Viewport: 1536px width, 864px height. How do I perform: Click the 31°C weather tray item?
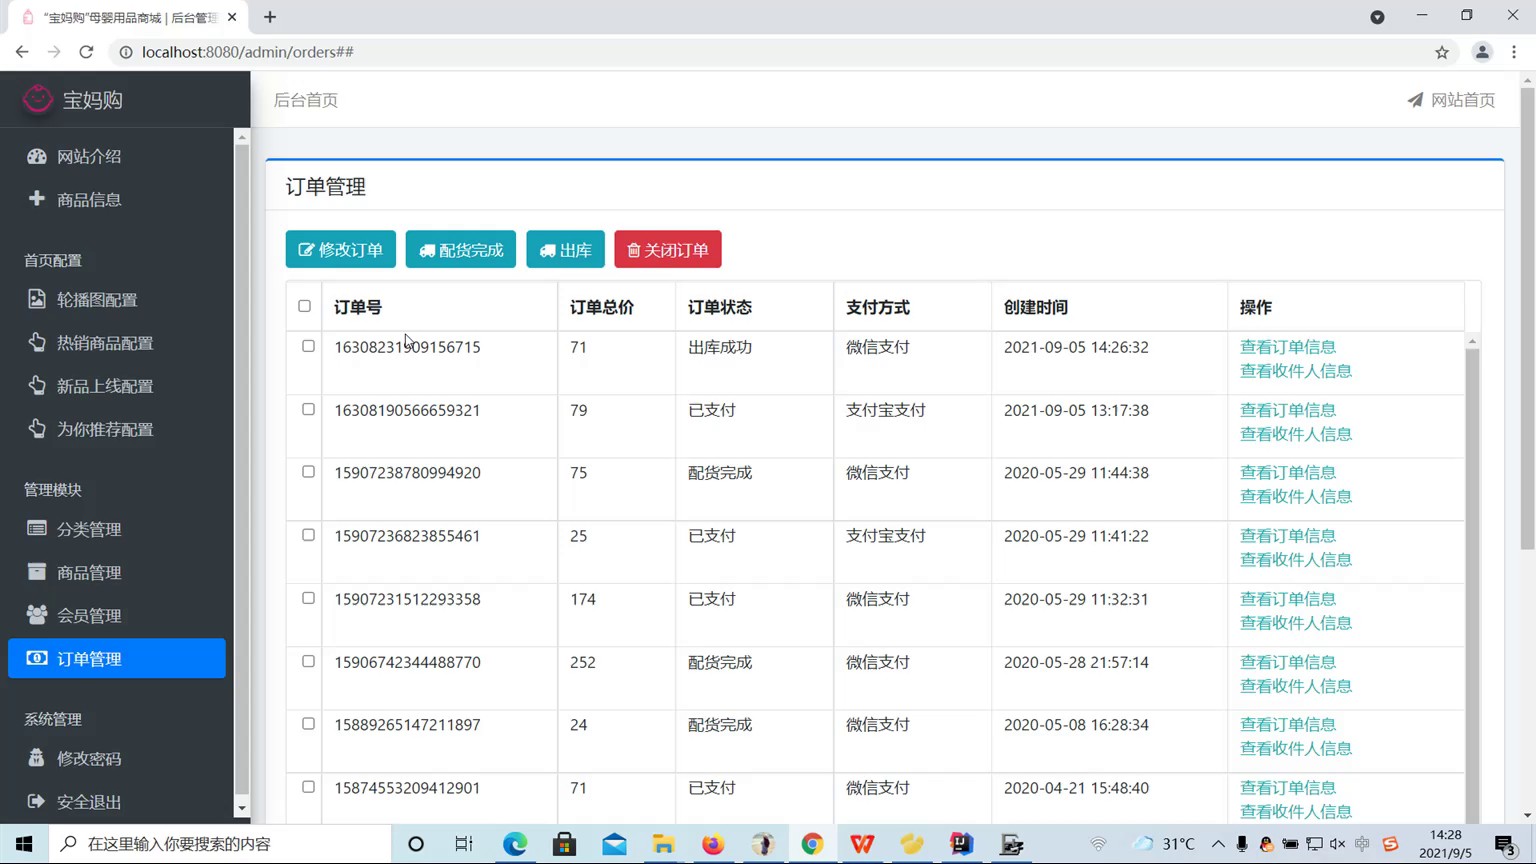pos(1165,844)
